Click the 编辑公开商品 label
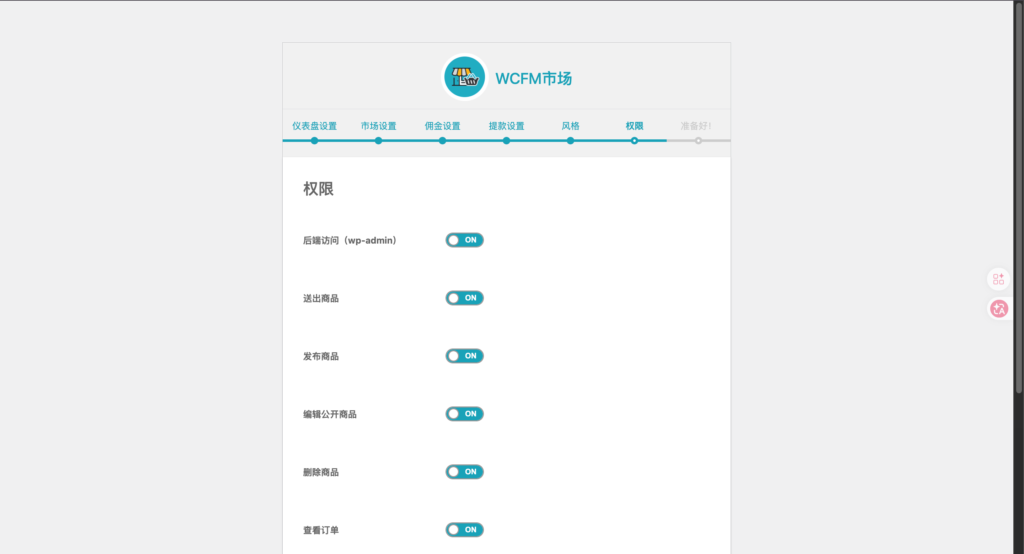Image resolution: width=1024 pixels, height=554 pixels. (330, 414)
